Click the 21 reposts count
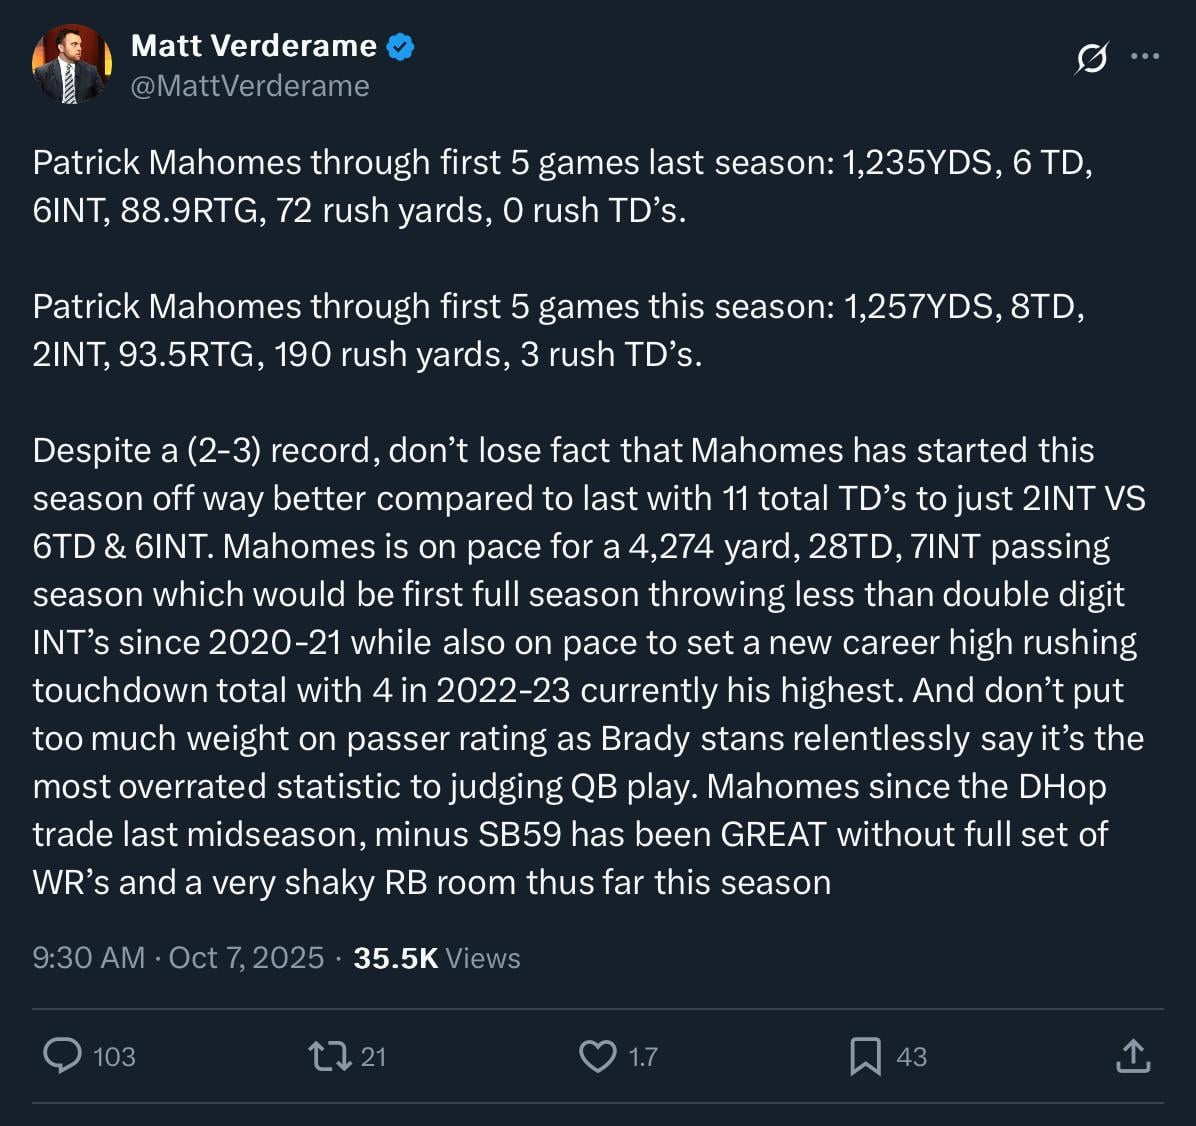The width and height of the screenshot is (1196, 1126). [x=373, y=1057]
